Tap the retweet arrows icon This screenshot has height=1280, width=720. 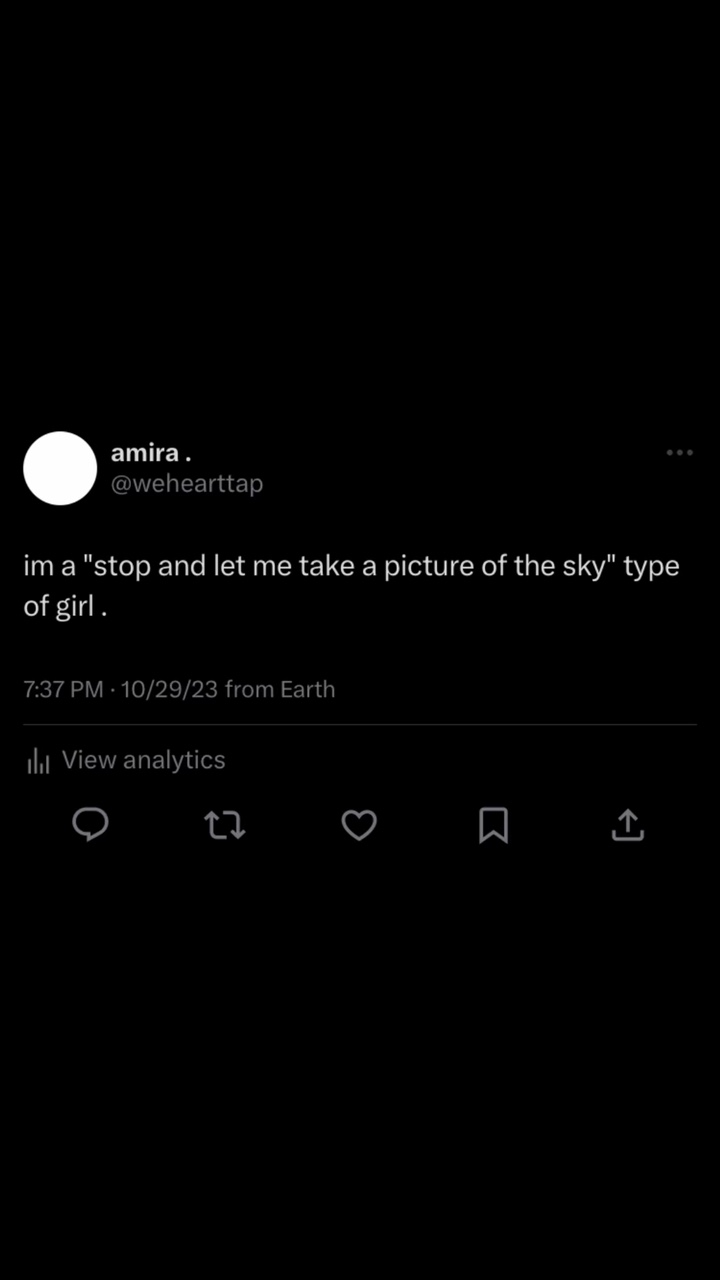coord(225,825)
